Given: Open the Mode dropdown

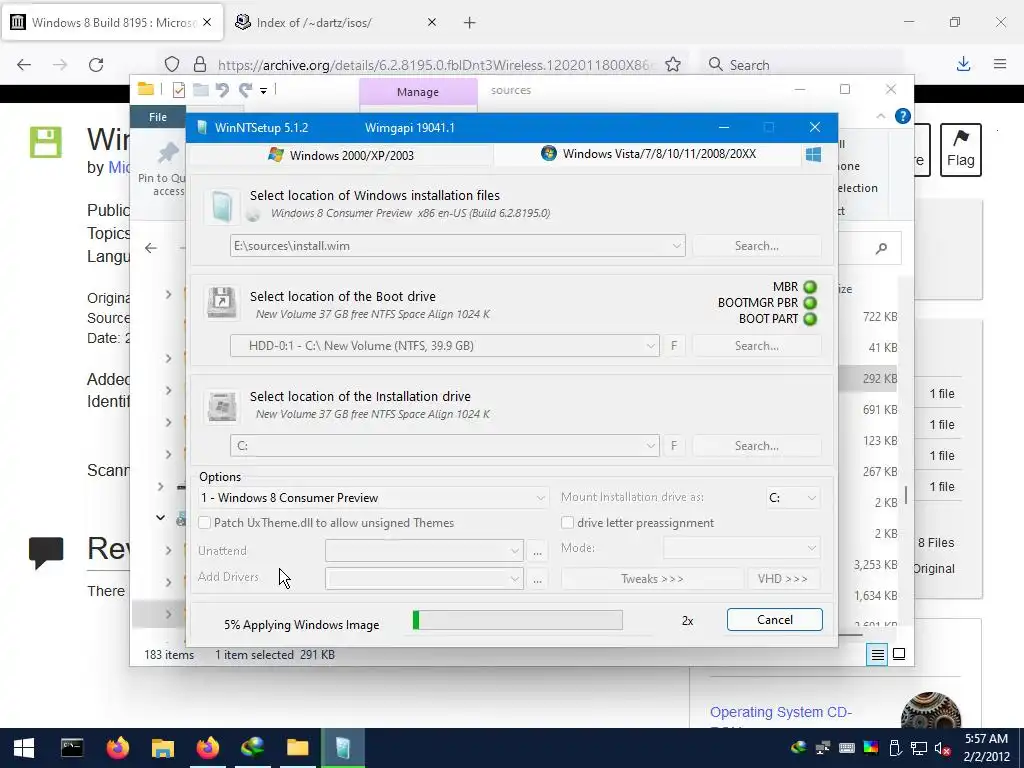Looking at the screenshot, I should click(741, 548).
